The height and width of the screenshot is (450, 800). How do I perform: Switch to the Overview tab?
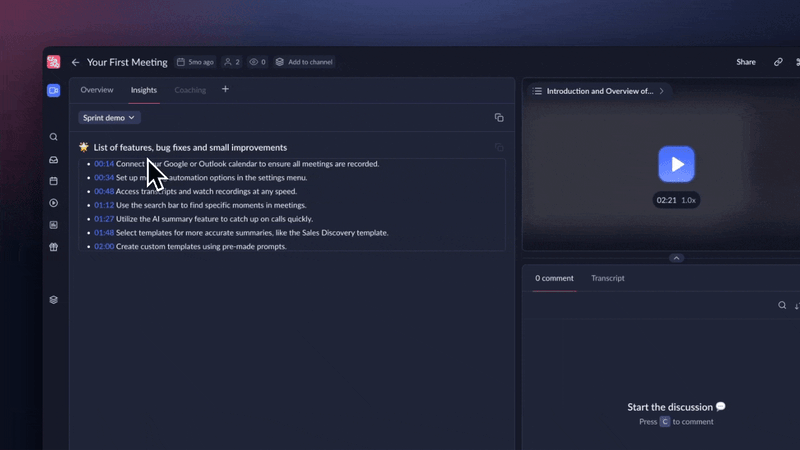pyautogui.click(x=97, y=90)
